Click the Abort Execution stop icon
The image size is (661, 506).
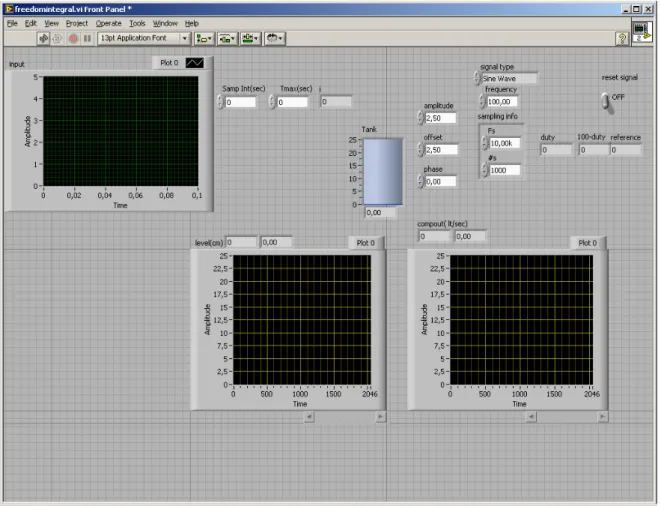click(x=73, y=38)
